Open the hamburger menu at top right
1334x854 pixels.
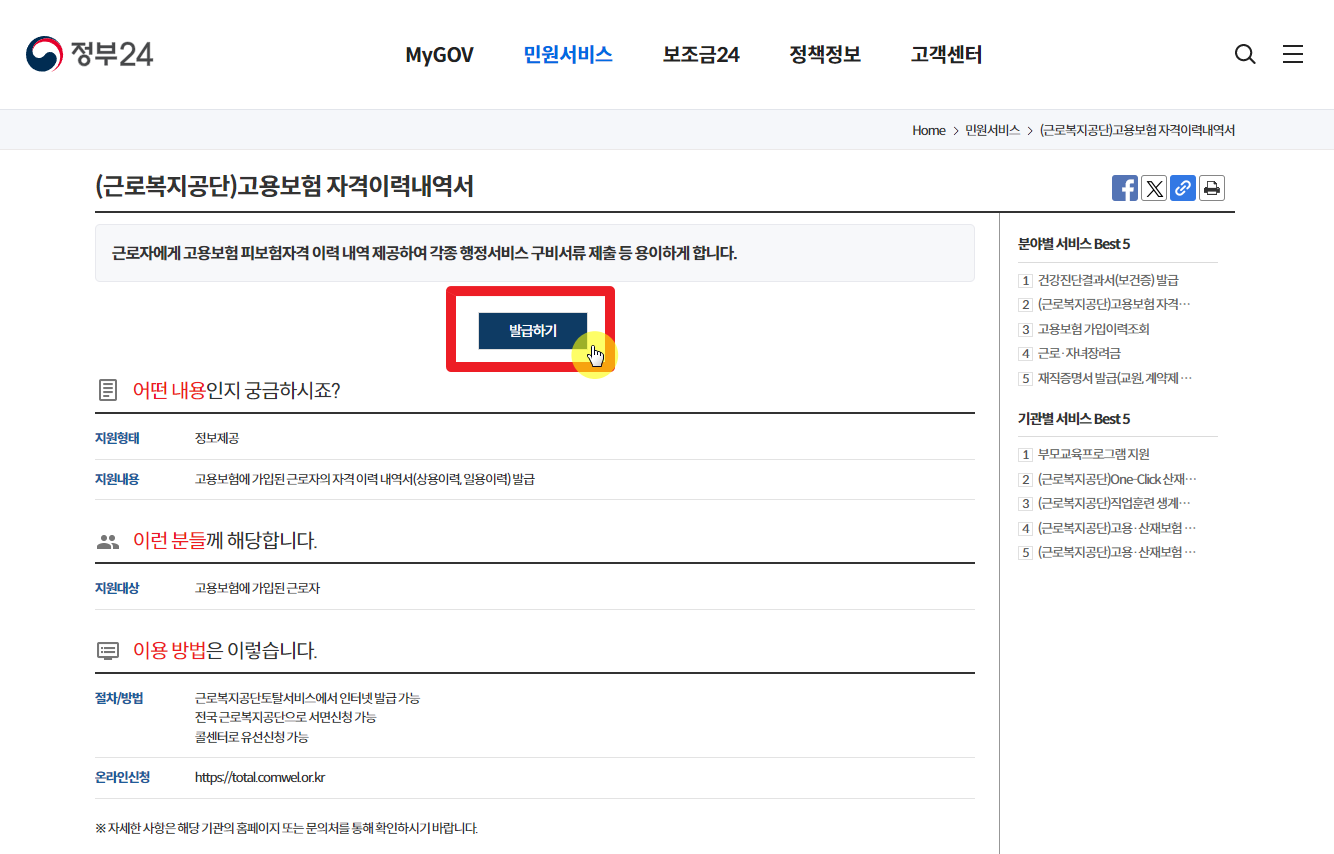tap(1293, 54)
